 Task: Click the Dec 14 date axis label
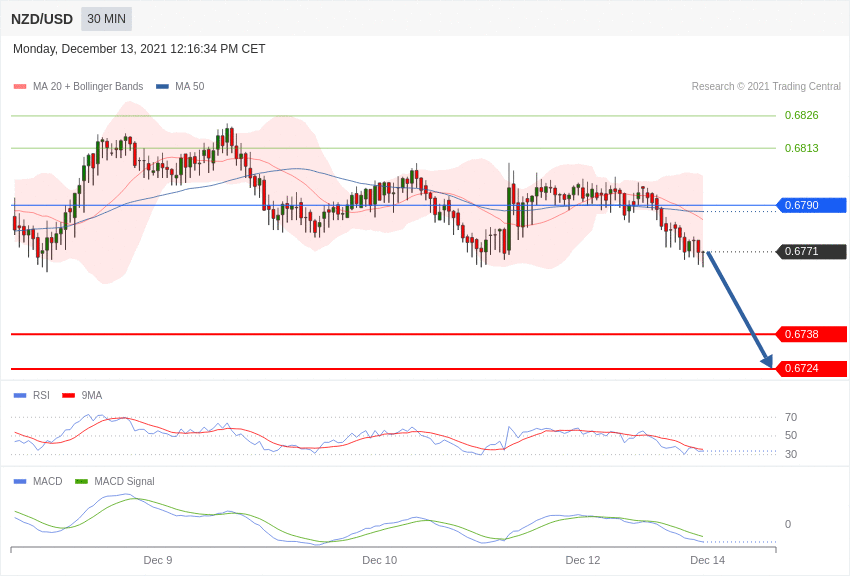pos(707,560)
